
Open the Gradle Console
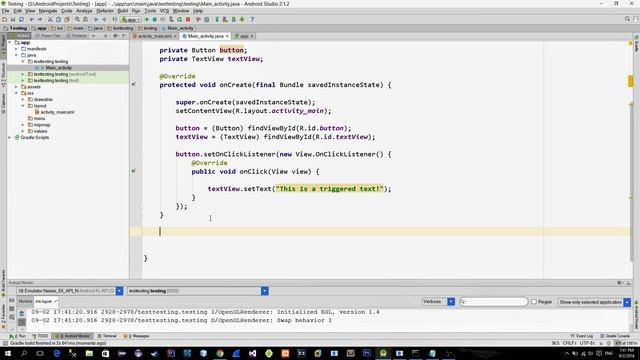pyautogui.click(x=615, y=336)
